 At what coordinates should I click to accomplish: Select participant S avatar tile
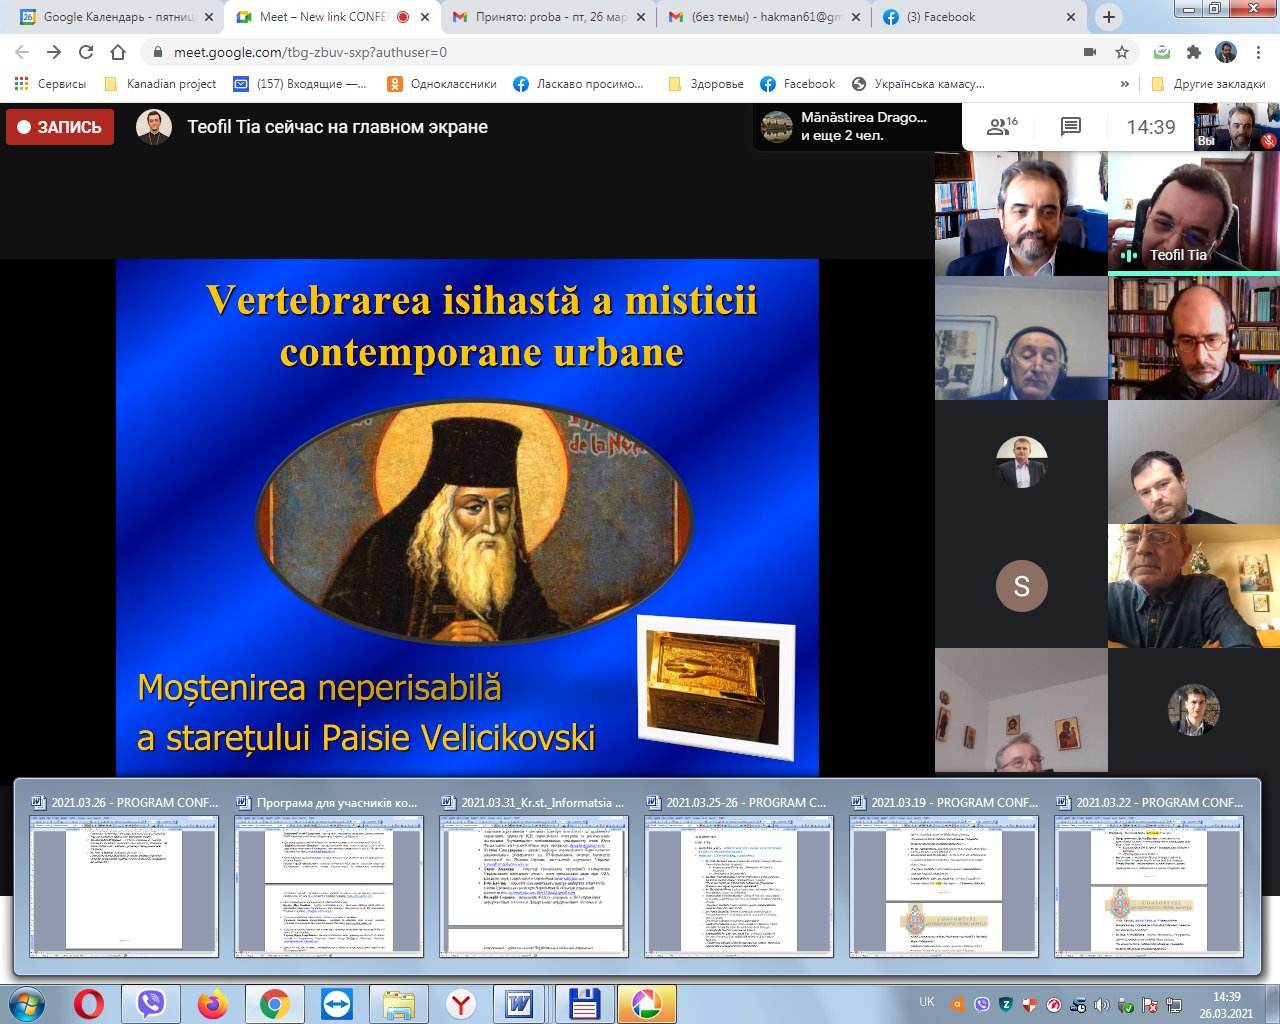point(1021,586)
